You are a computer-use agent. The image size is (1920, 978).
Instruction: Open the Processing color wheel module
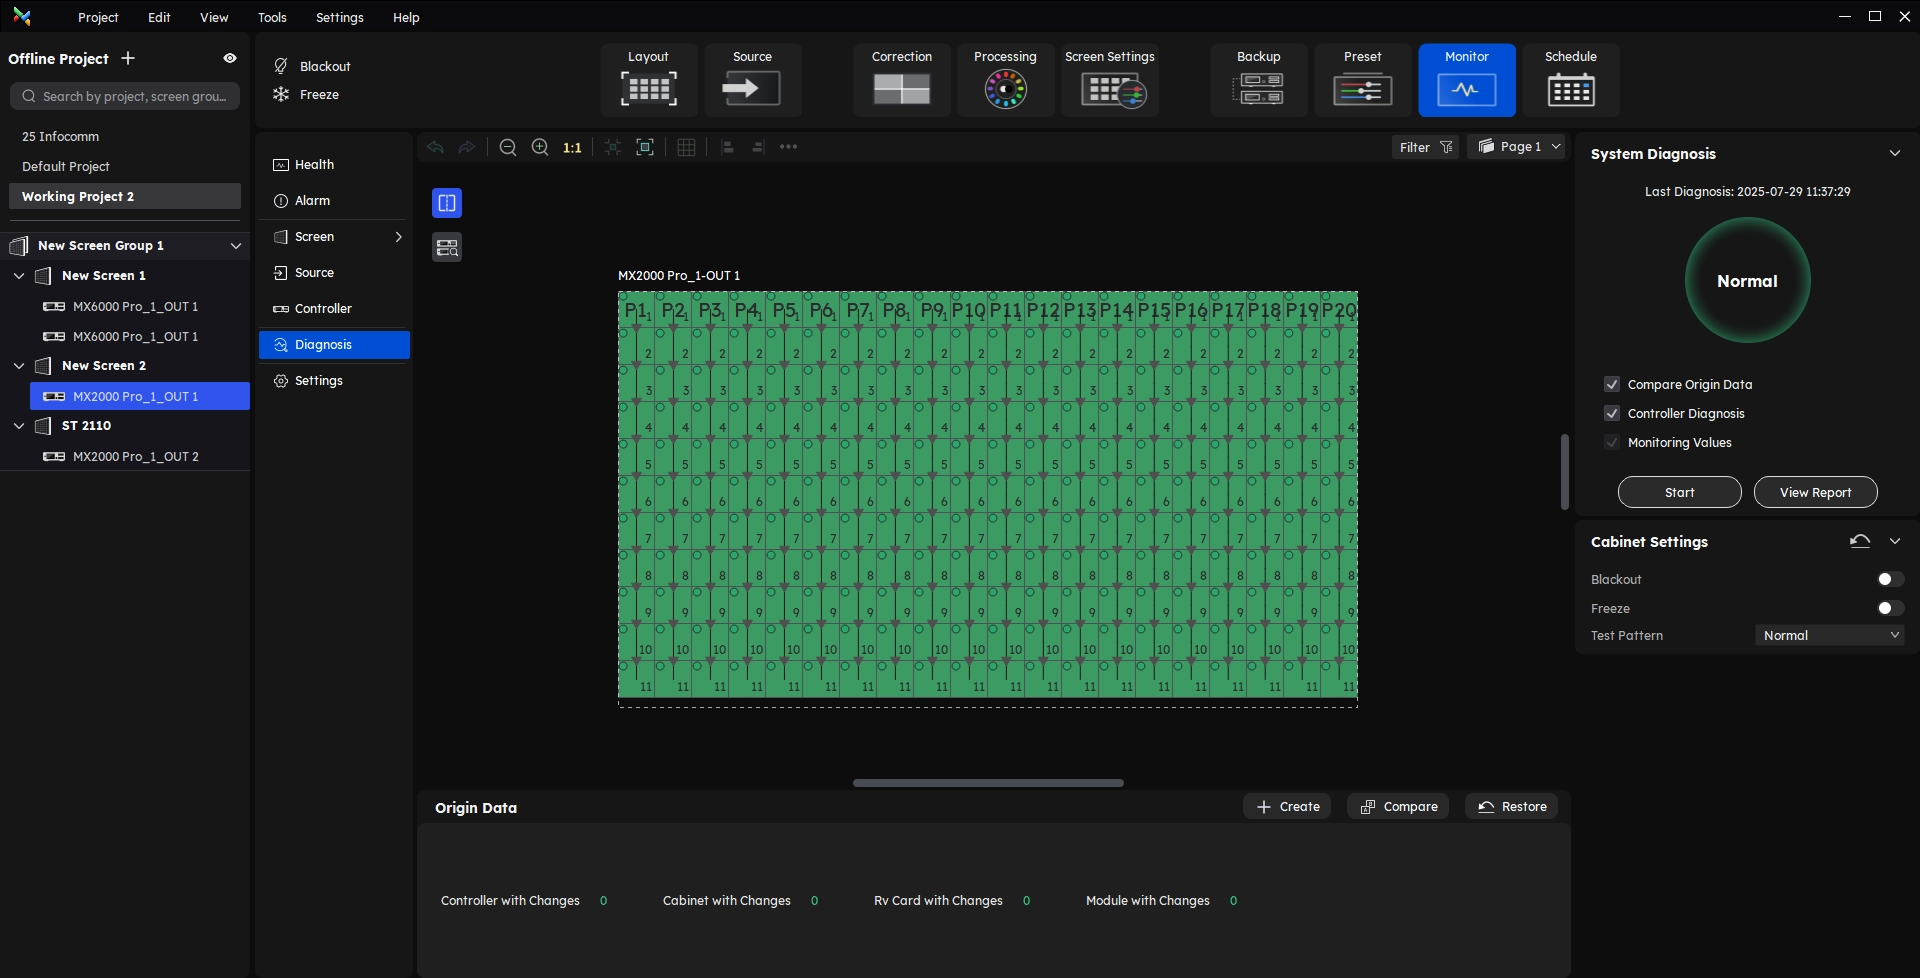point(1005,80)
